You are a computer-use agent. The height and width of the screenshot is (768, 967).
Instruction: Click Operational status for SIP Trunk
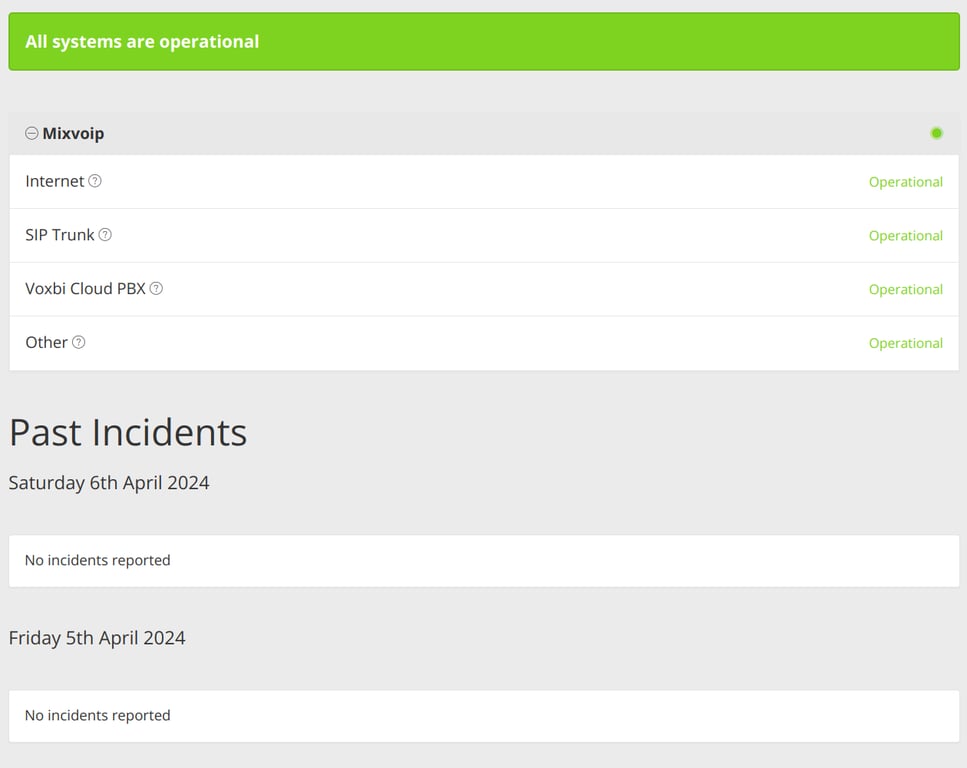point(905,236)
